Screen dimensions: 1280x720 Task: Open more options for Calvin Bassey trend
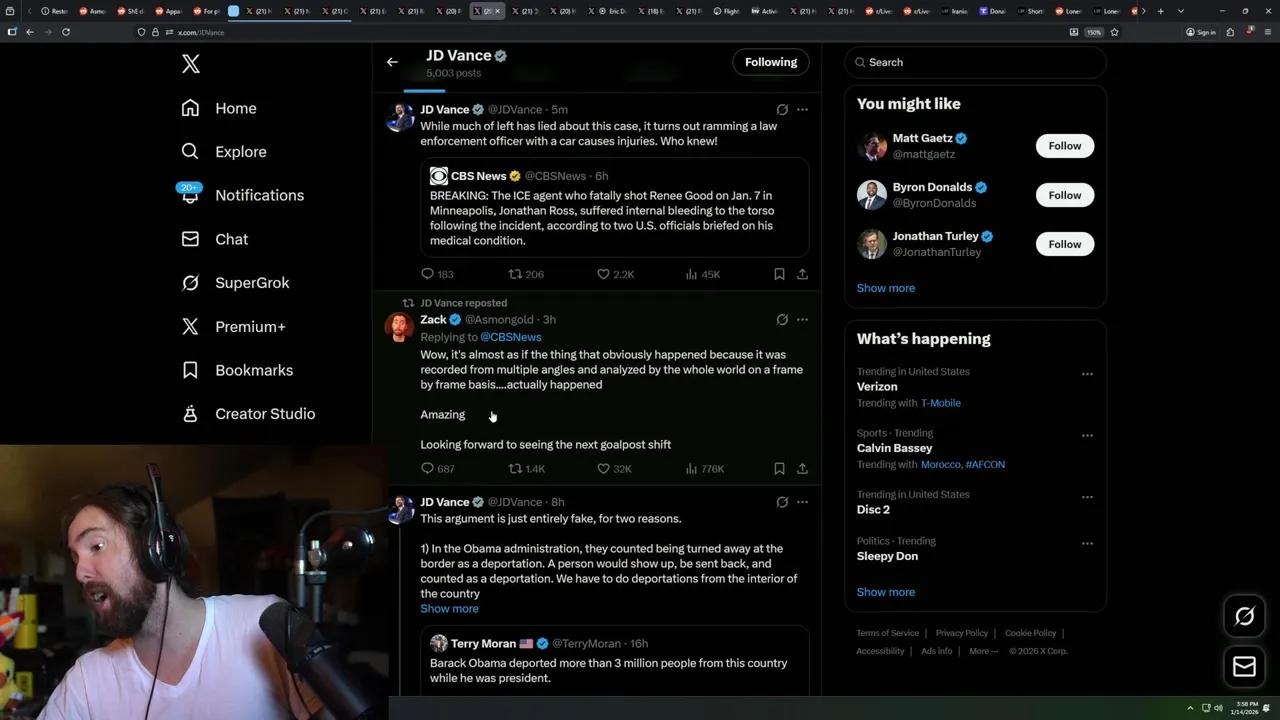[1087, 436]
